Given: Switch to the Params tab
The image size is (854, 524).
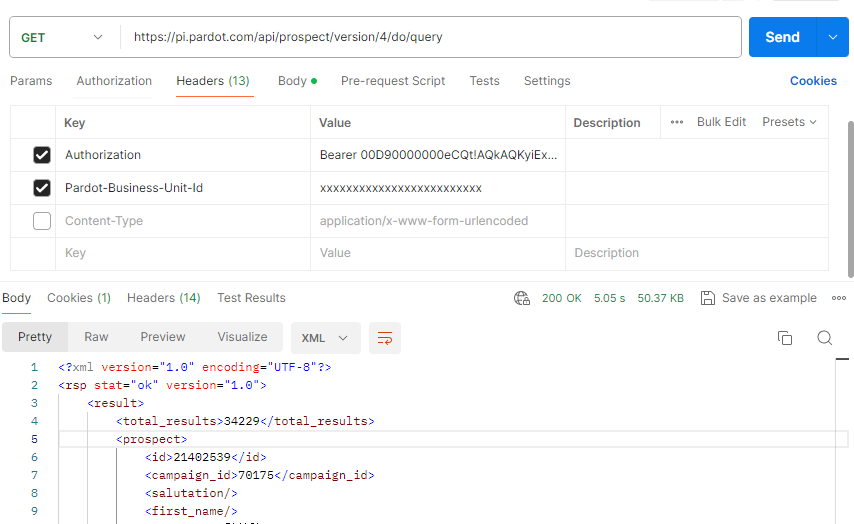Looking at the screenshot, I should [31, 81].
